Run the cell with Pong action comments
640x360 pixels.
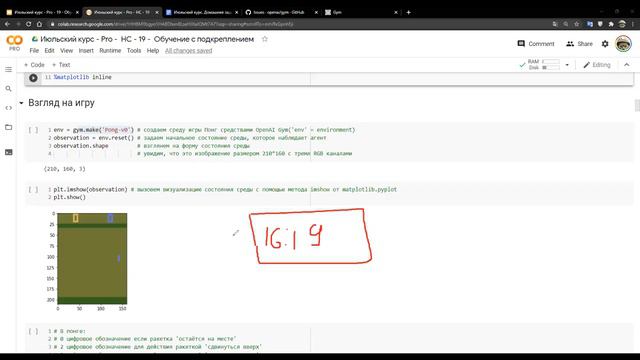pos(33,331)
